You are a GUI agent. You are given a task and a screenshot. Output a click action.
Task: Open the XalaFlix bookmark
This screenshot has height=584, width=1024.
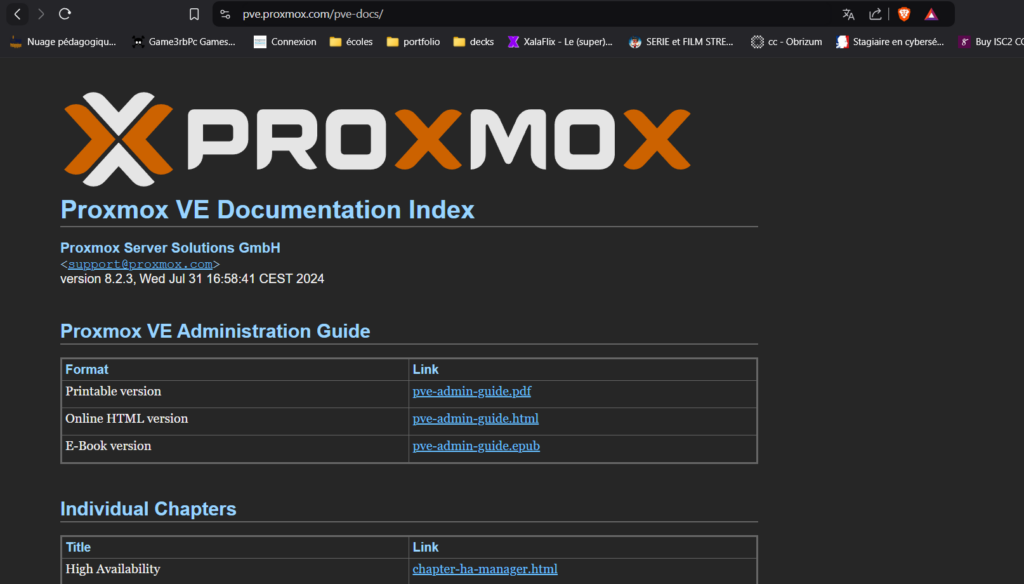(x=560, y=42)
